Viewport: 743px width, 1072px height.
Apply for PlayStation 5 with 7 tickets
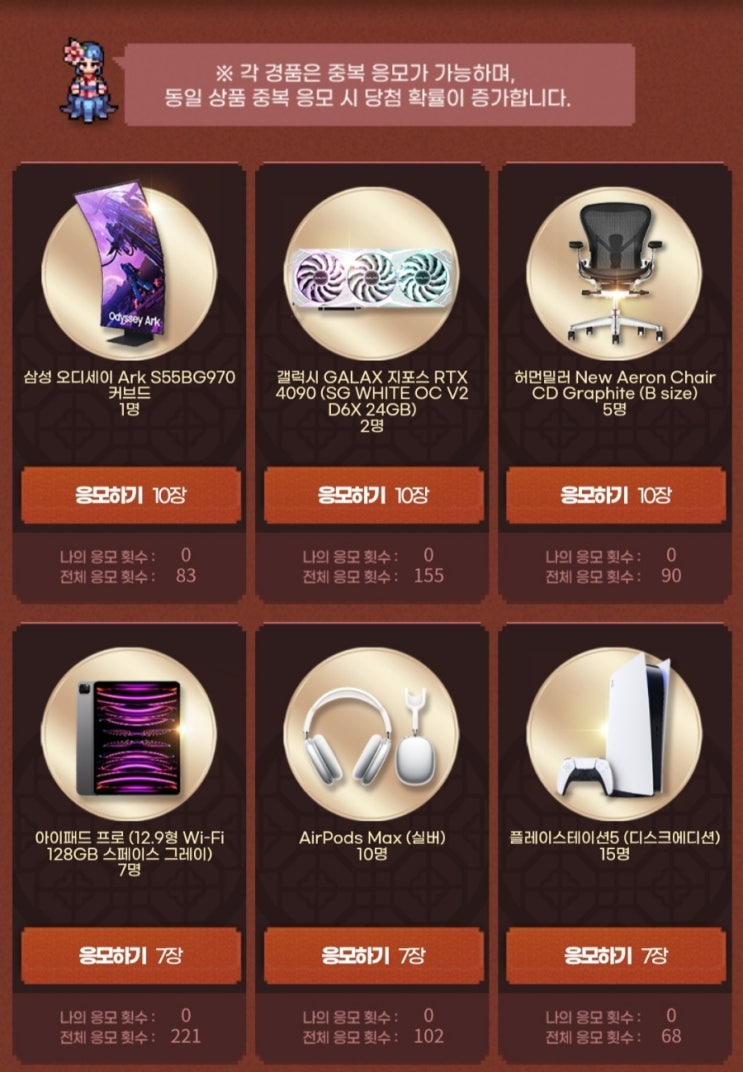click(615, 955)
